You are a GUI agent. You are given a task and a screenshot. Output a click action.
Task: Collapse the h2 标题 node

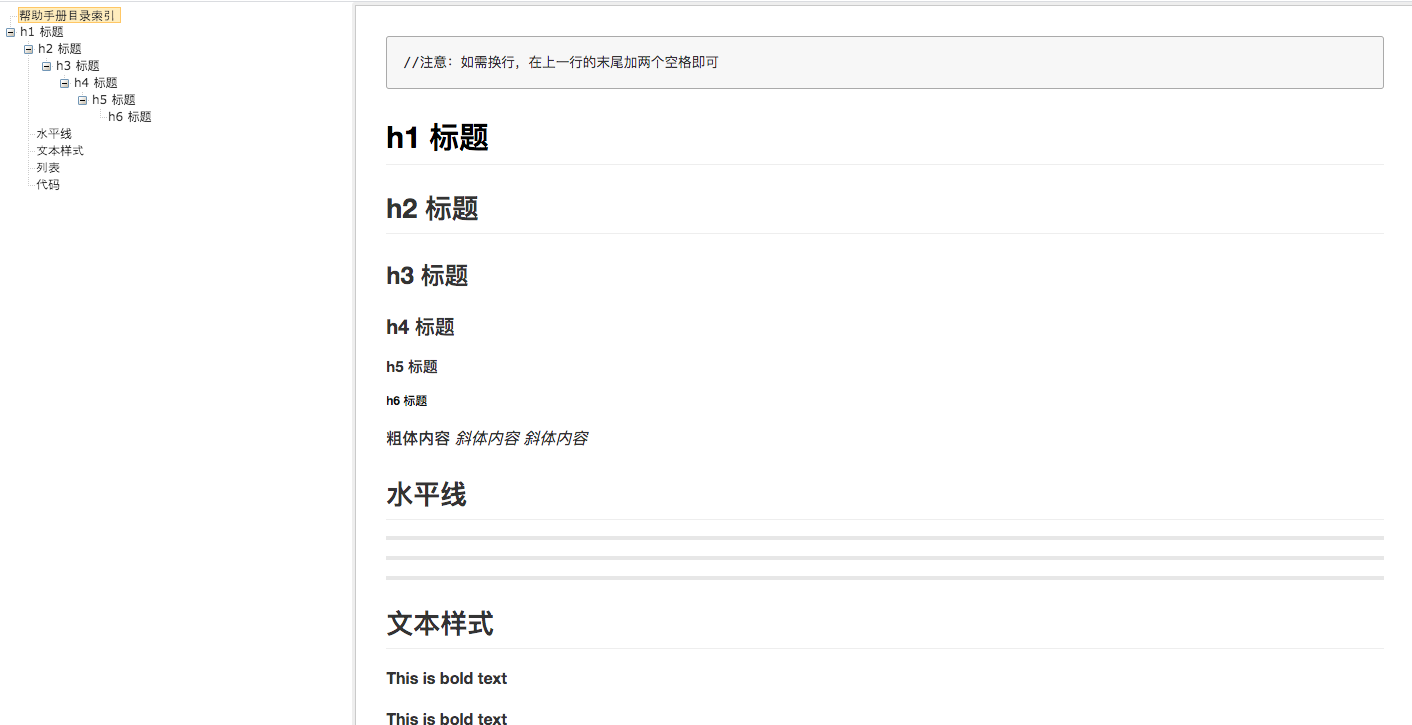coord(28,48)
